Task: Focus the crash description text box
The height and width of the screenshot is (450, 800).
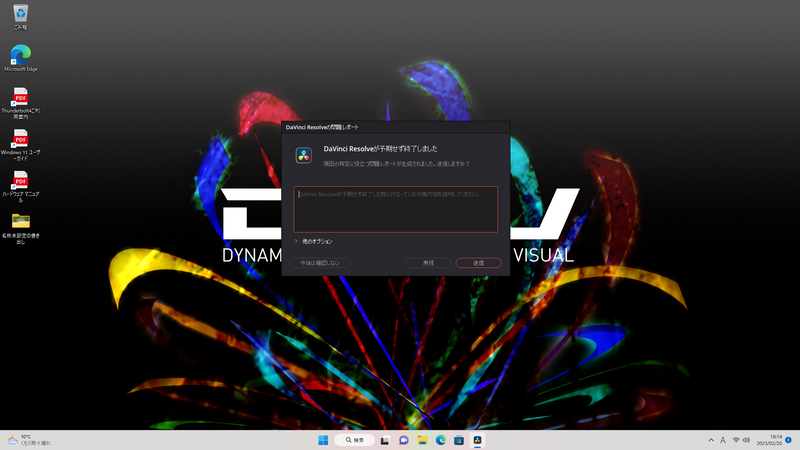Action: pyautogui.click(x=395, y=209)
